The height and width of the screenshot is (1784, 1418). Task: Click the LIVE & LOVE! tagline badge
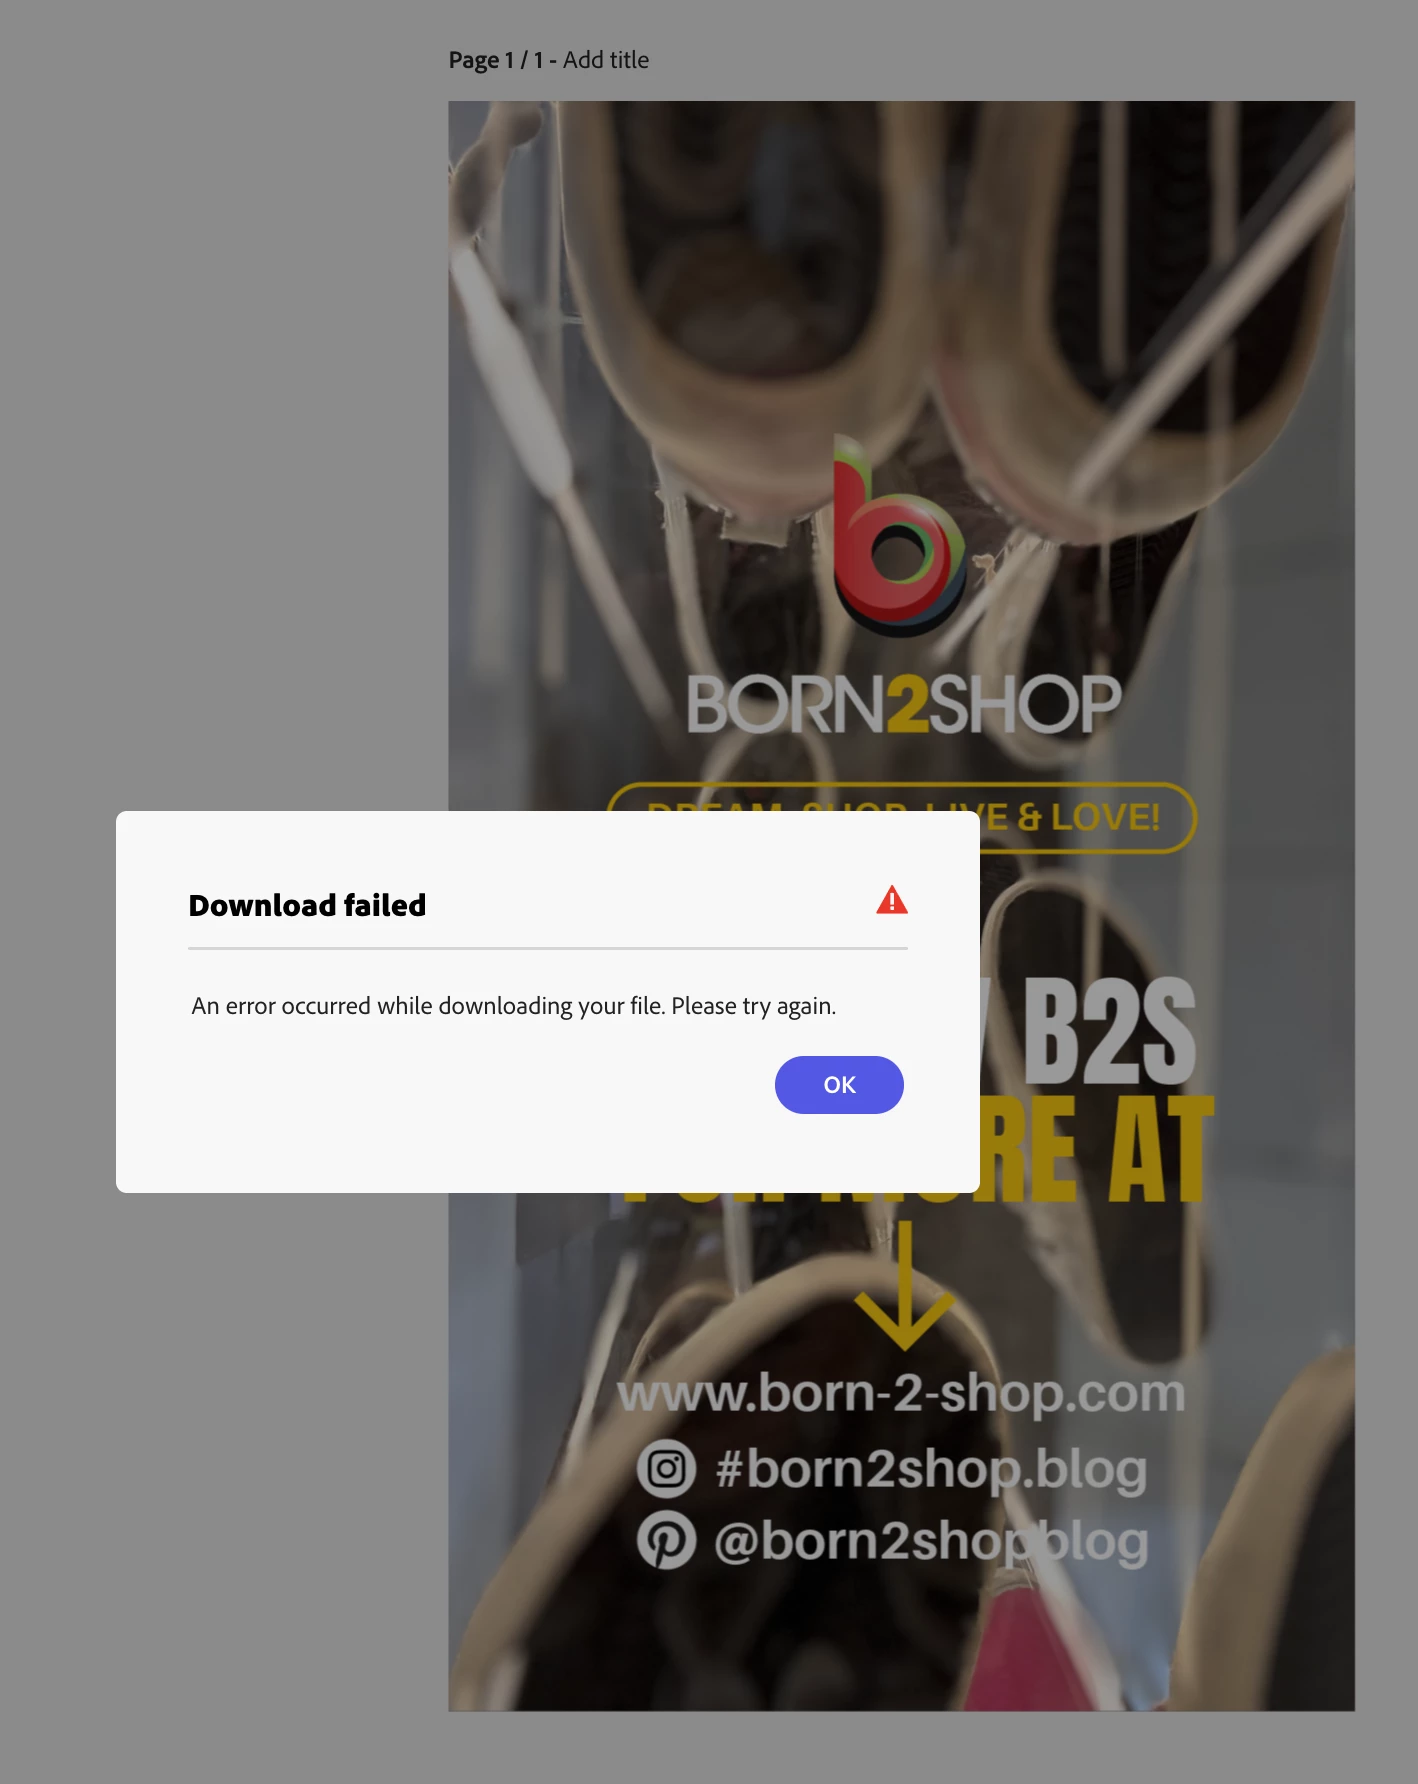pyautogui.click(x=1087, y=818)
